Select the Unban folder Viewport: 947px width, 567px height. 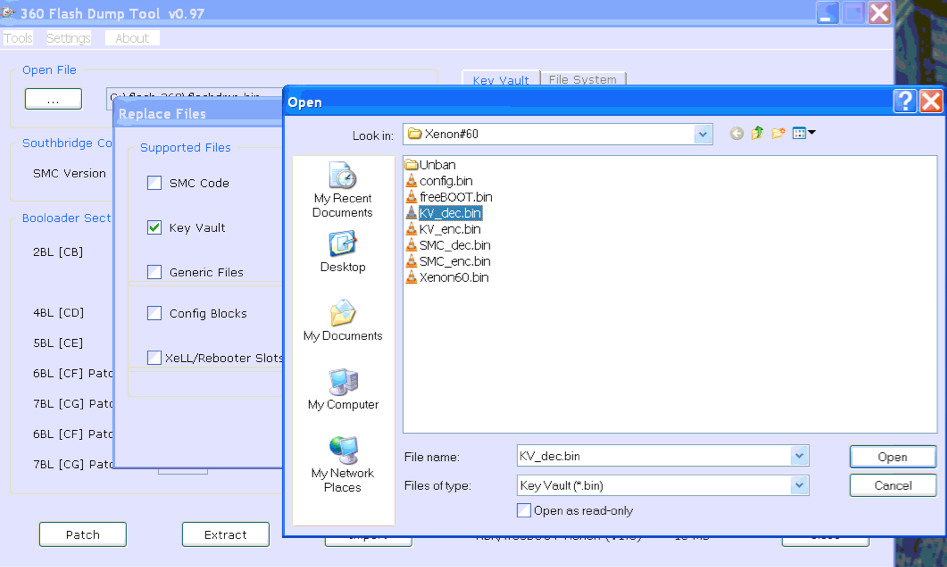click(x=437, y=165)
